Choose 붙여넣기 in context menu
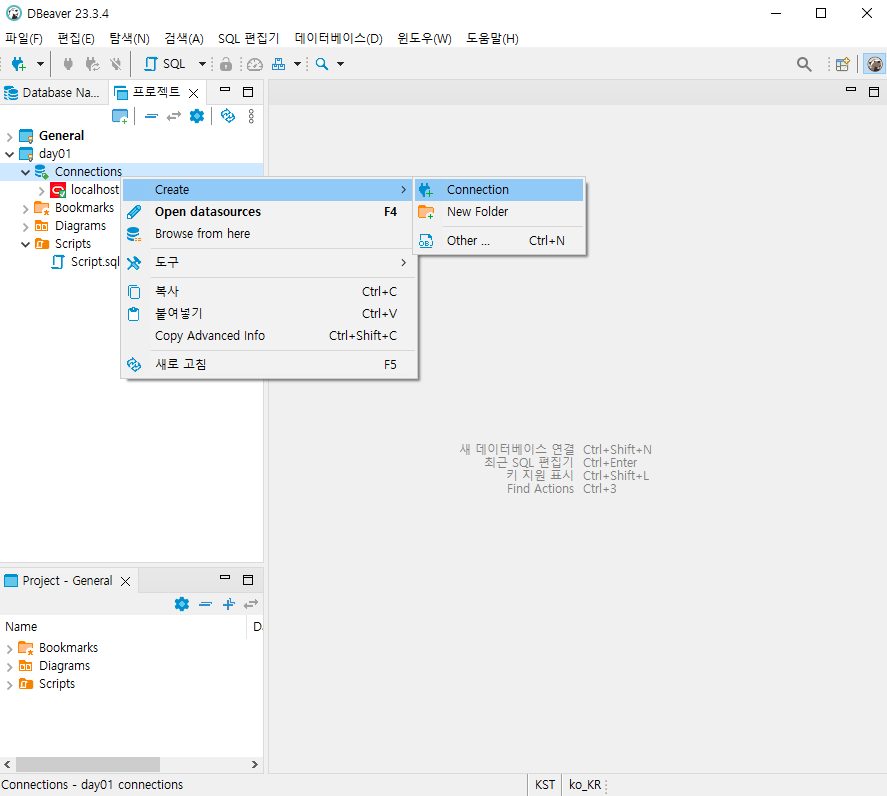The width and height of the screenshot is (887, 796). 267,313
